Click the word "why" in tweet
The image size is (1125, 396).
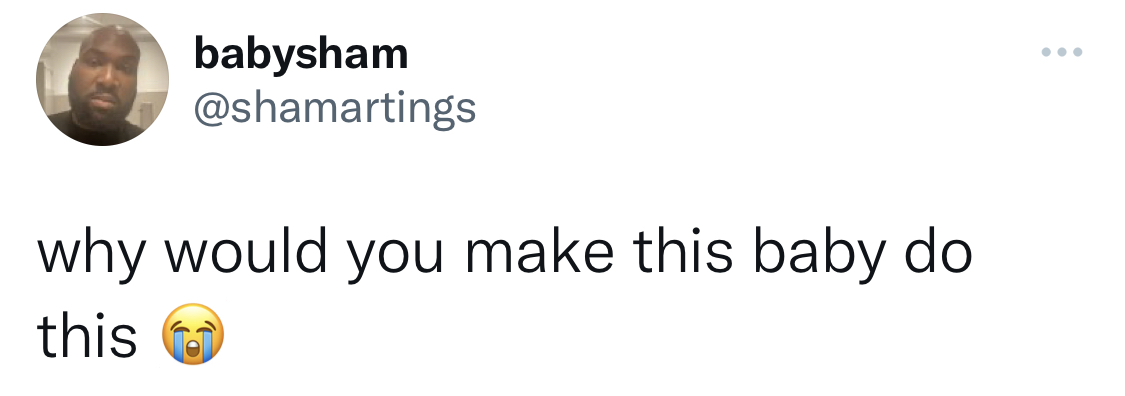92,255
